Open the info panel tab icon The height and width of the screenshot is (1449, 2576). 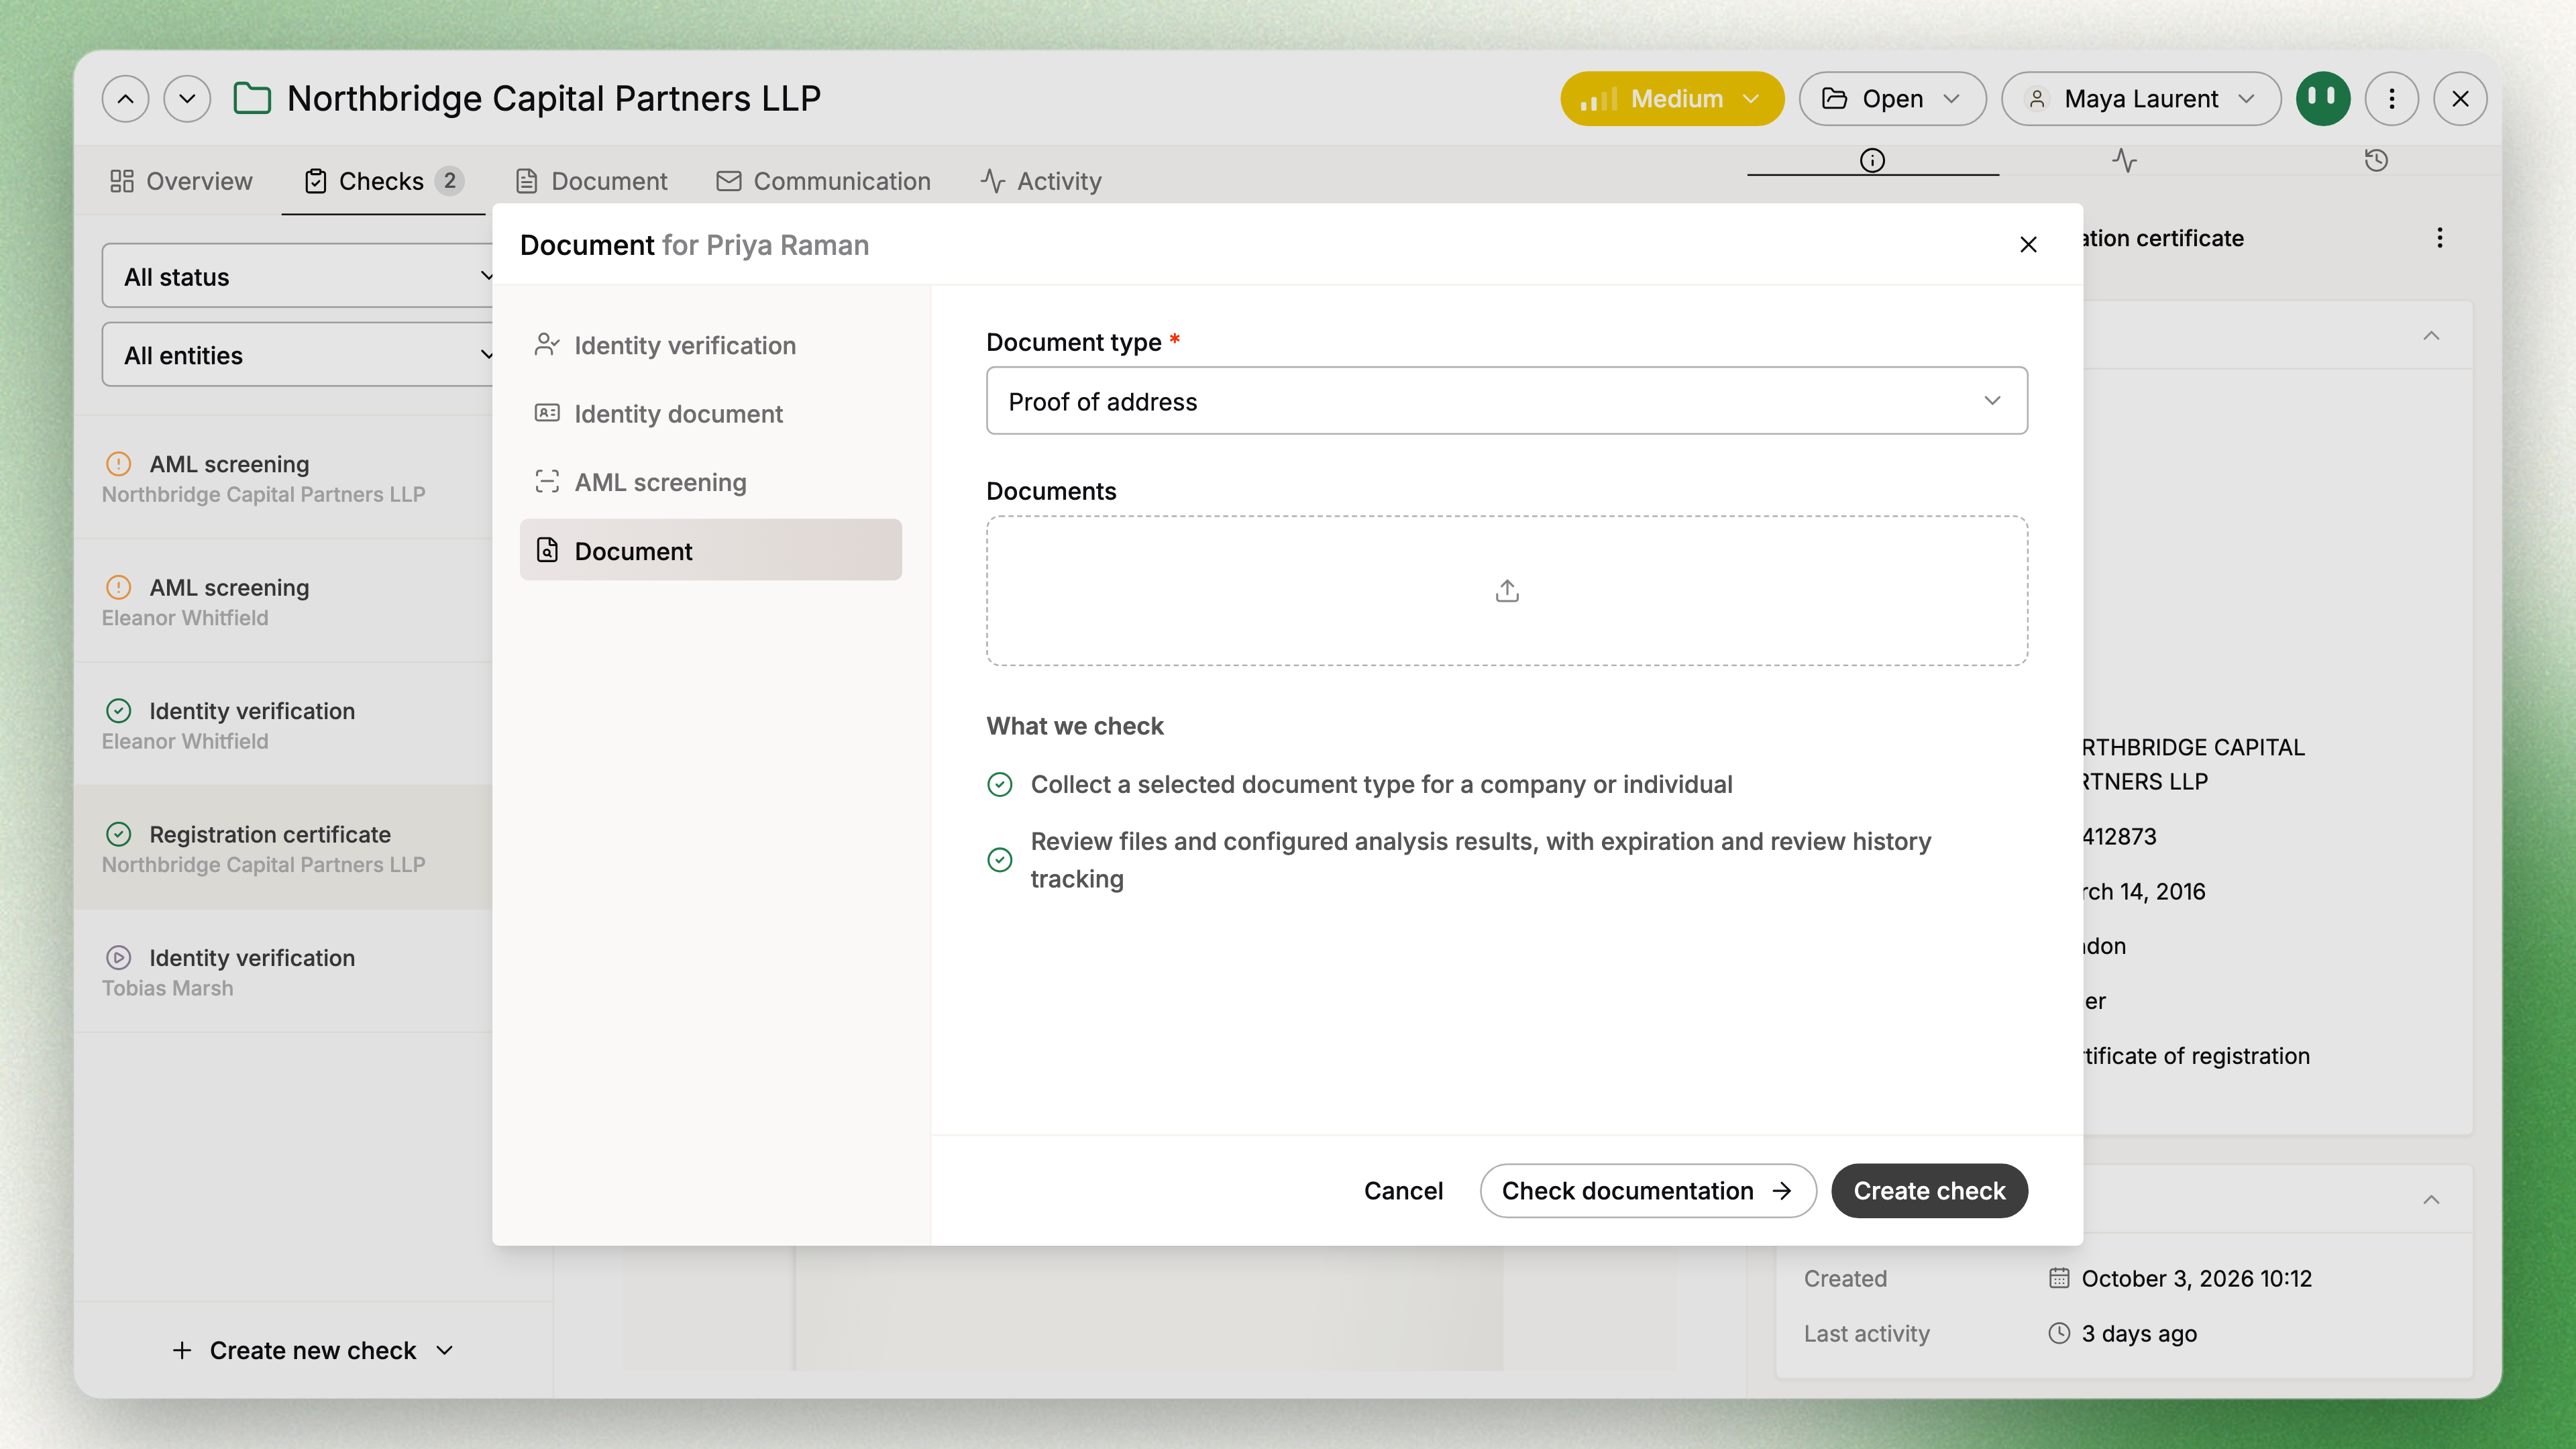1872,160
